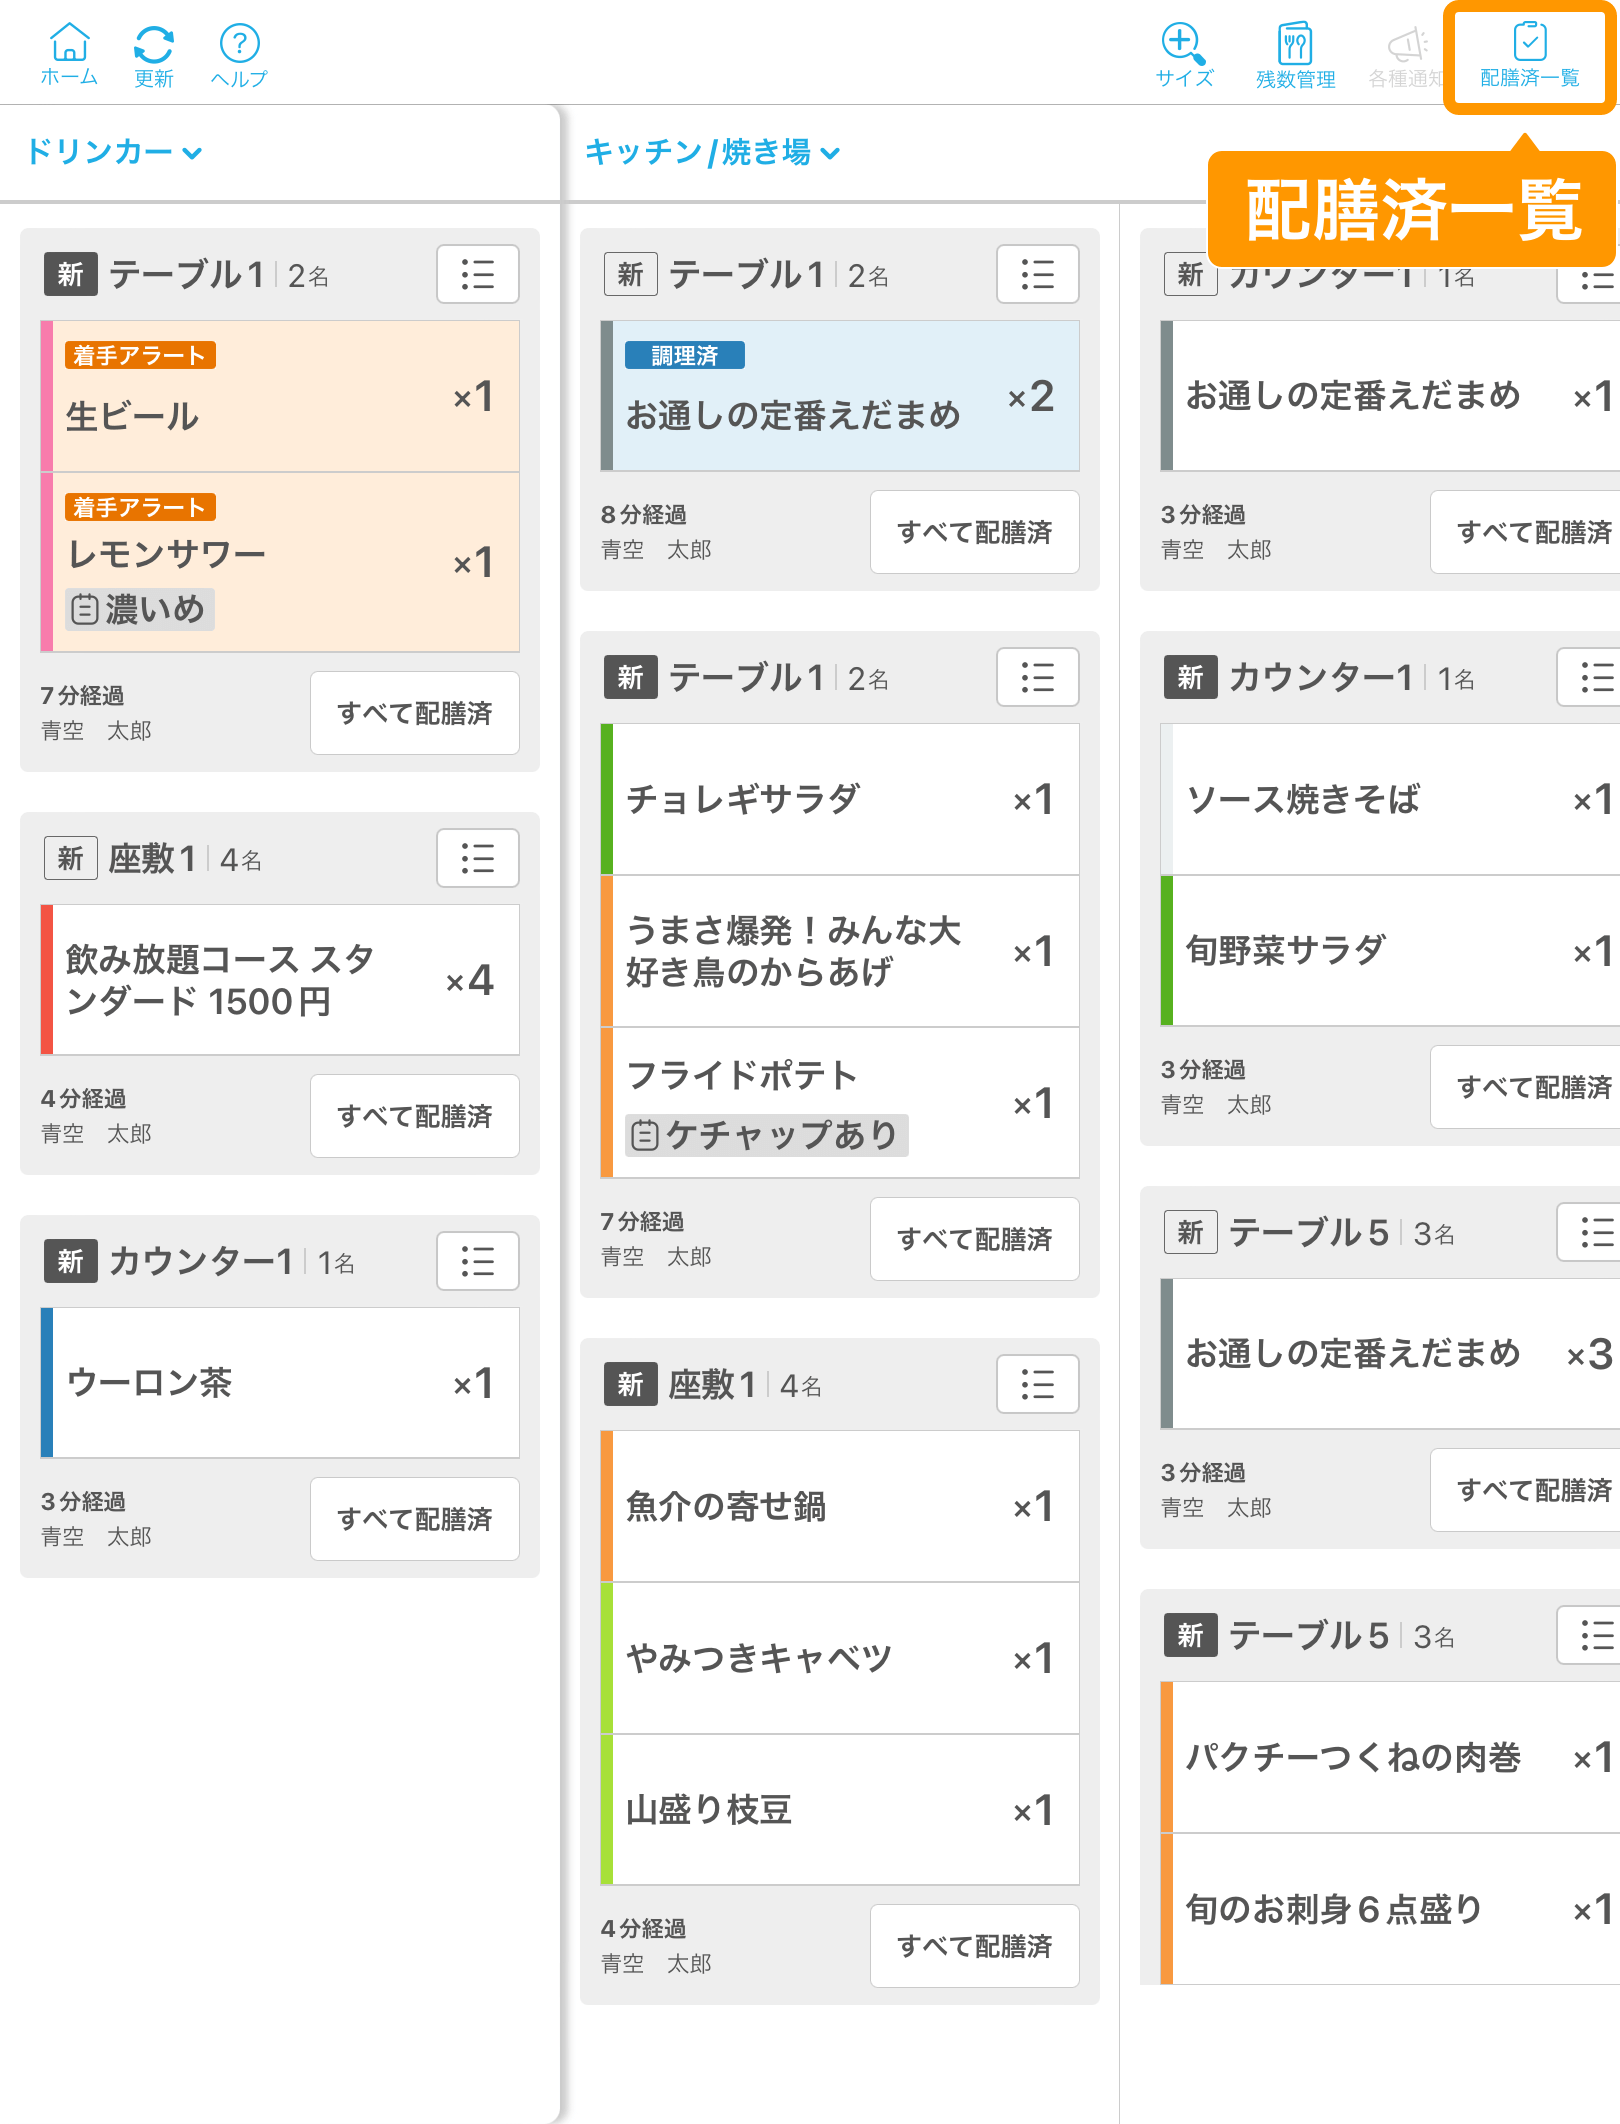
Task: Mark all served for ウーロン茶 order
Action: tap(415, 1519)
